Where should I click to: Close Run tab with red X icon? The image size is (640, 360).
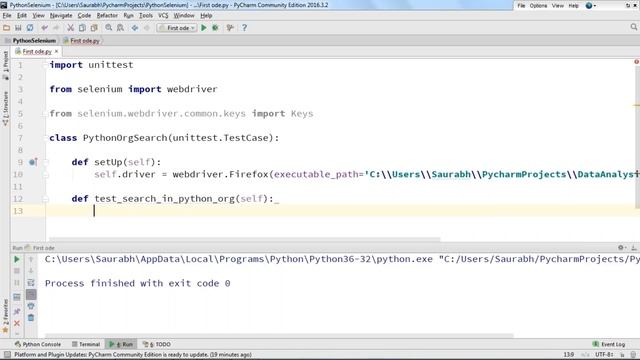(17, 323)
